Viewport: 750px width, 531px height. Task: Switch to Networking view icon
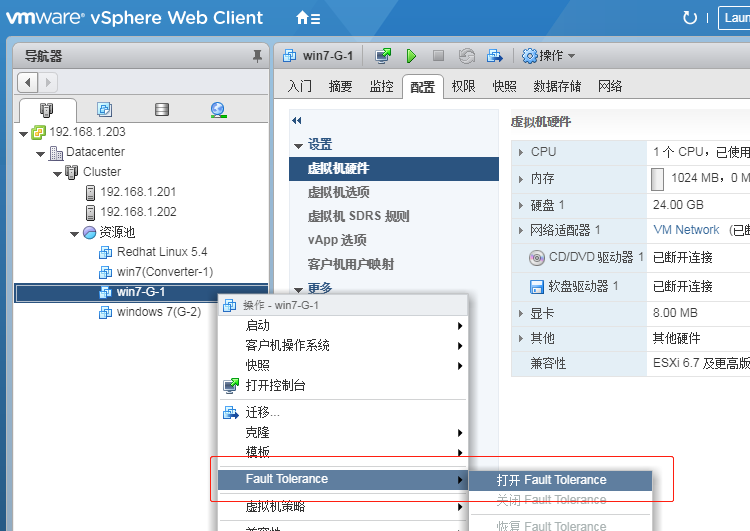click(218, 110)
